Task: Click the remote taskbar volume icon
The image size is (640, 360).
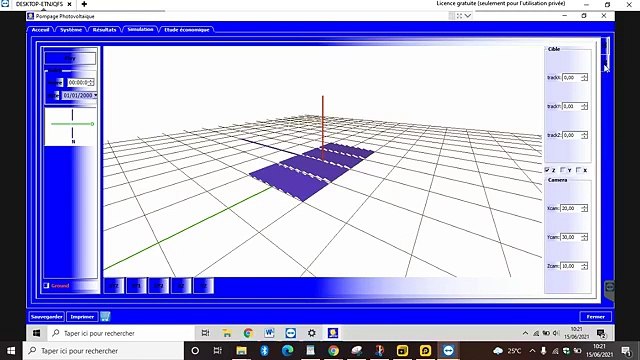Action: point(556,333)
